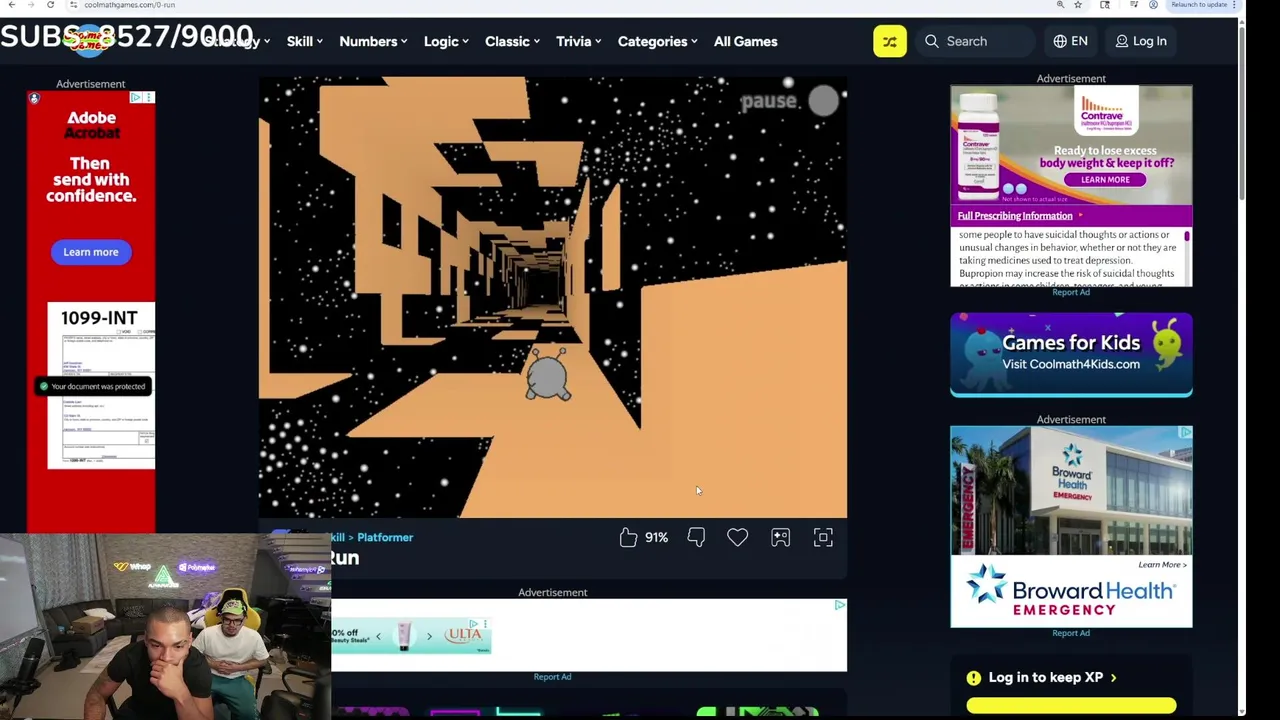Bookmark this page with star icon
The height and width of the screenshot is (720, 1280).
pos(1078,5)
